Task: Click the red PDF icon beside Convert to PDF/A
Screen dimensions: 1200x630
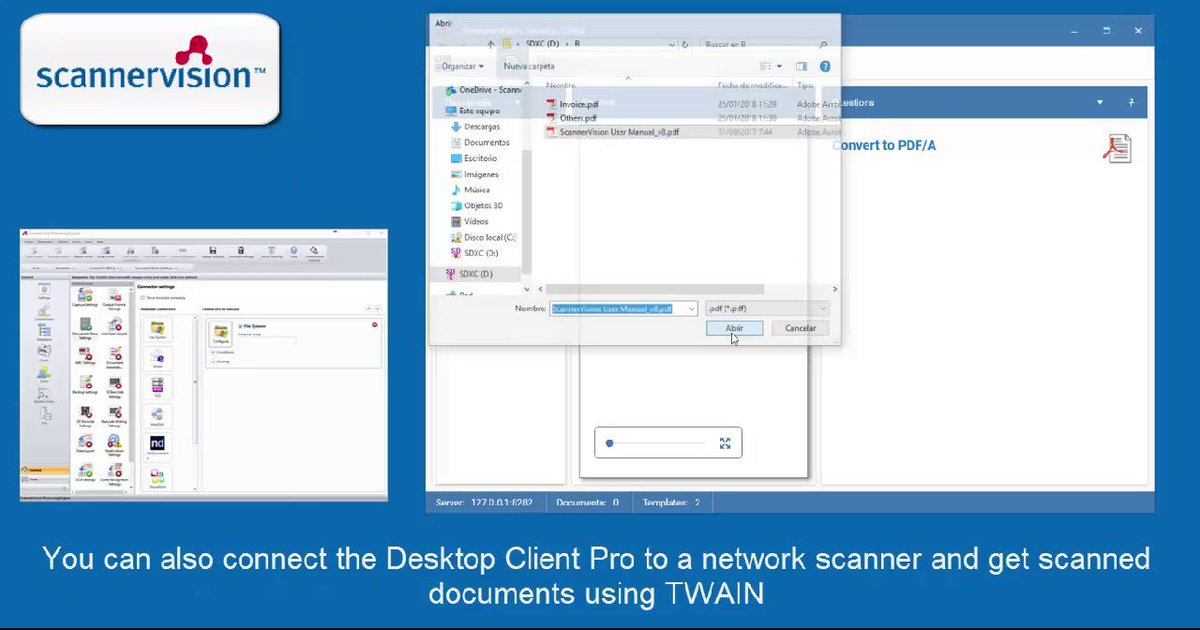Action: pos(1117,148)
